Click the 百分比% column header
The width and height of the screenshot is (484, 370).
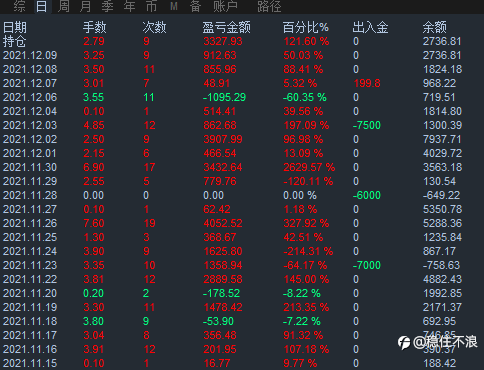(x=306, y=27)
